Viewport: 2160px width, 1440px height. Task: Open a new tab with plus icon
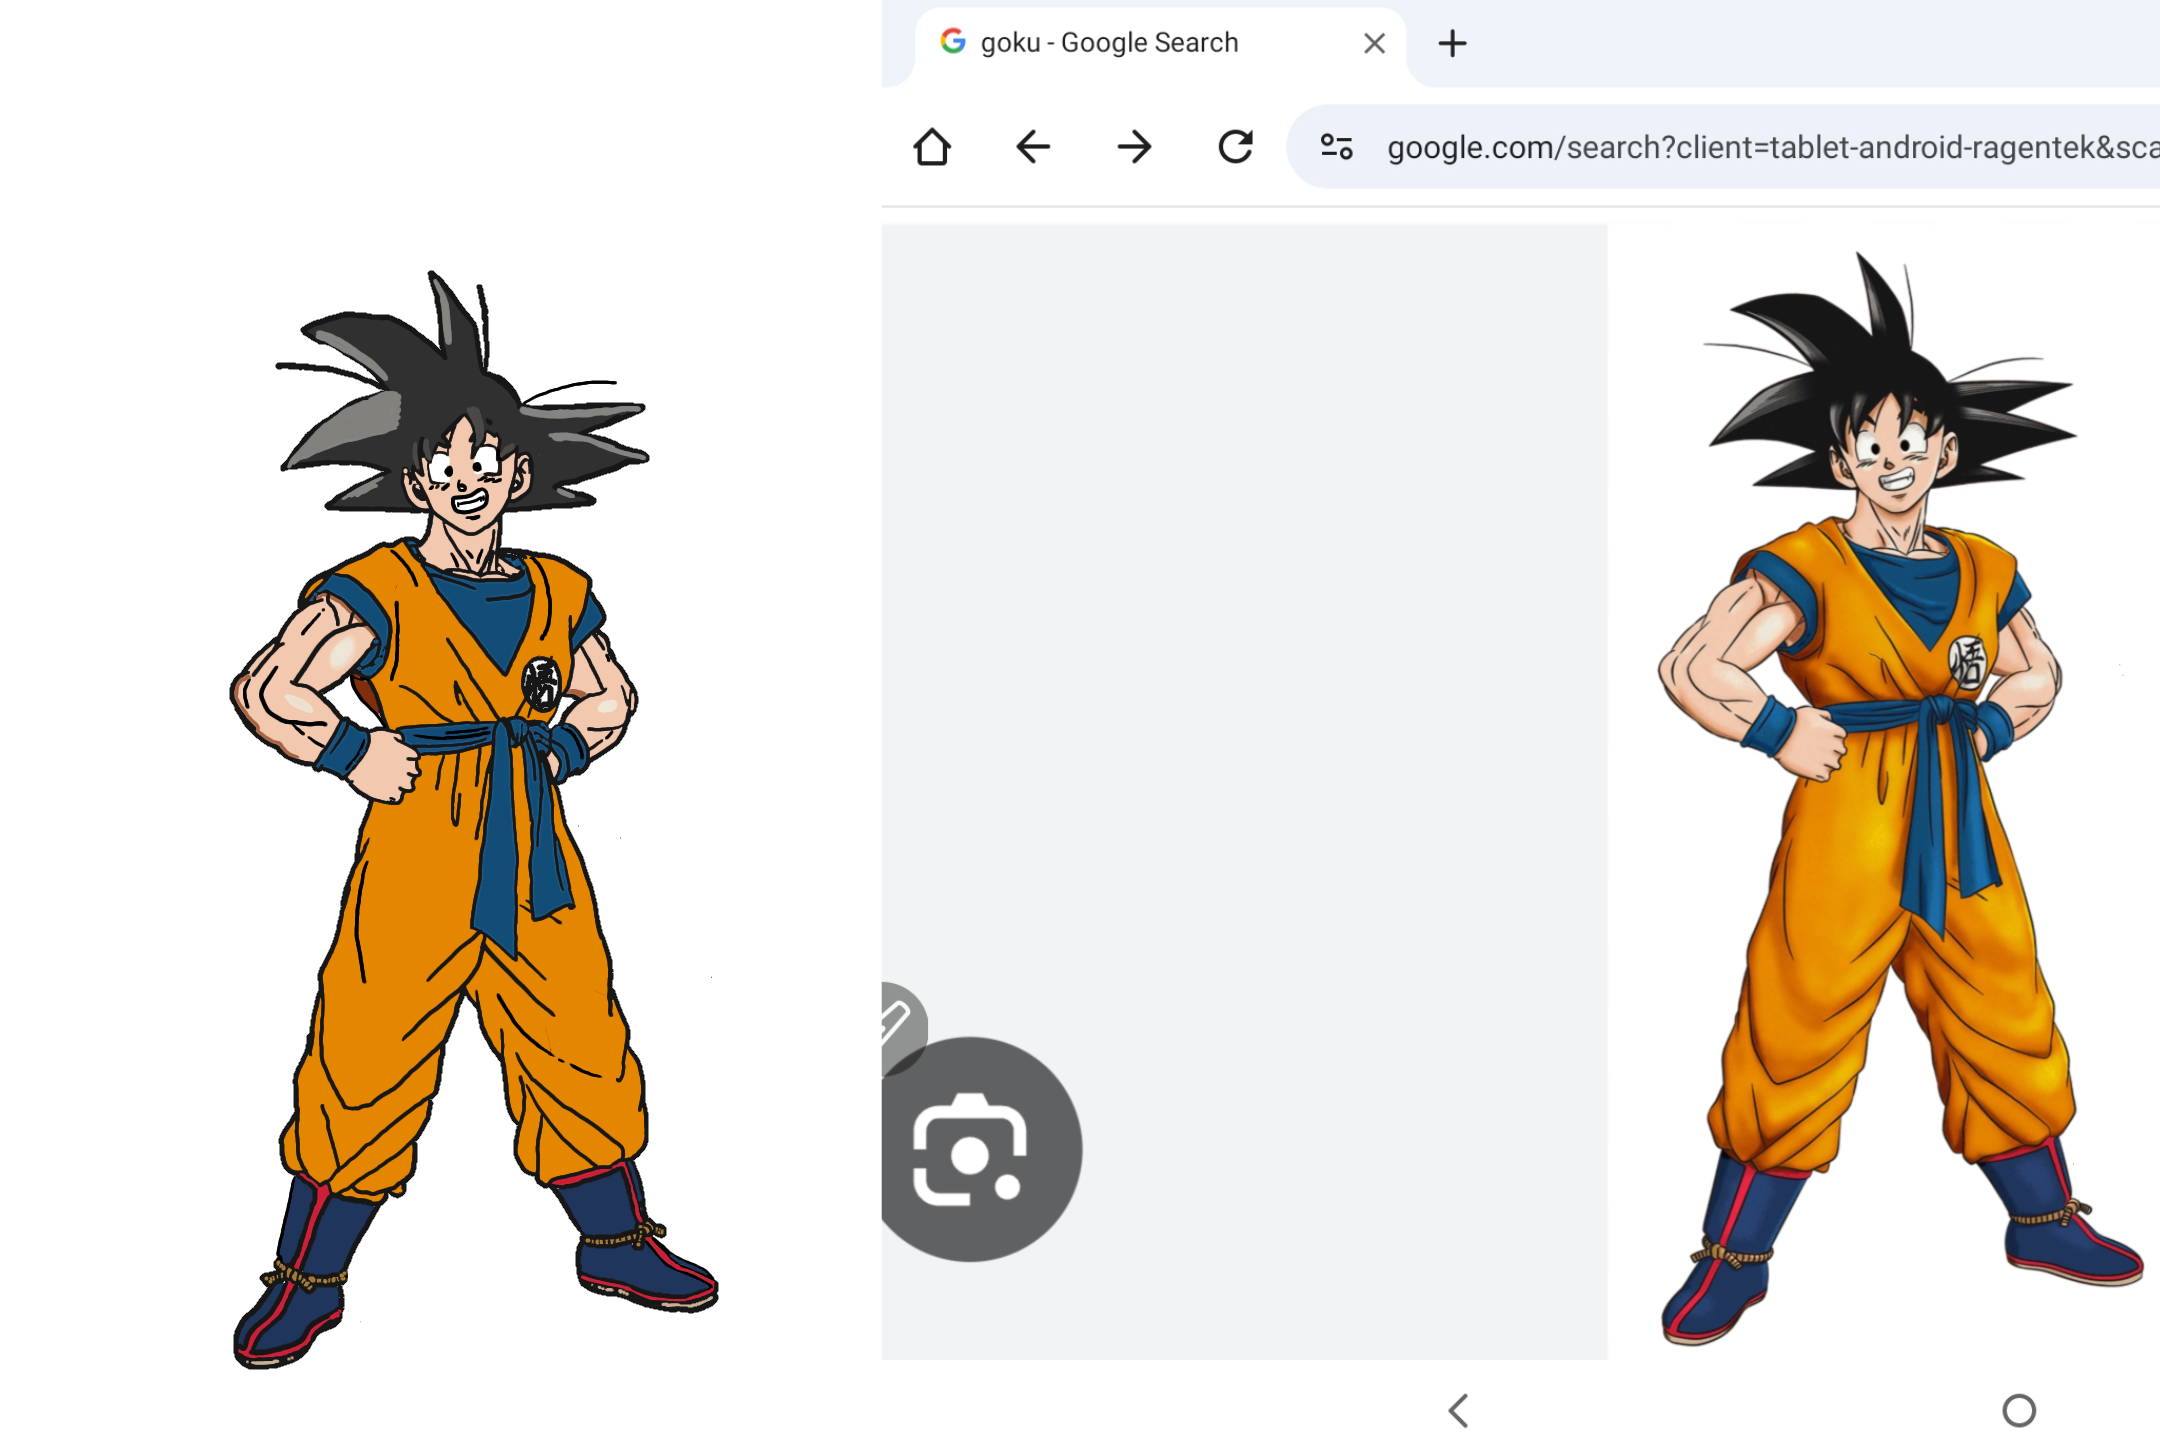[x=1452, y=43]
